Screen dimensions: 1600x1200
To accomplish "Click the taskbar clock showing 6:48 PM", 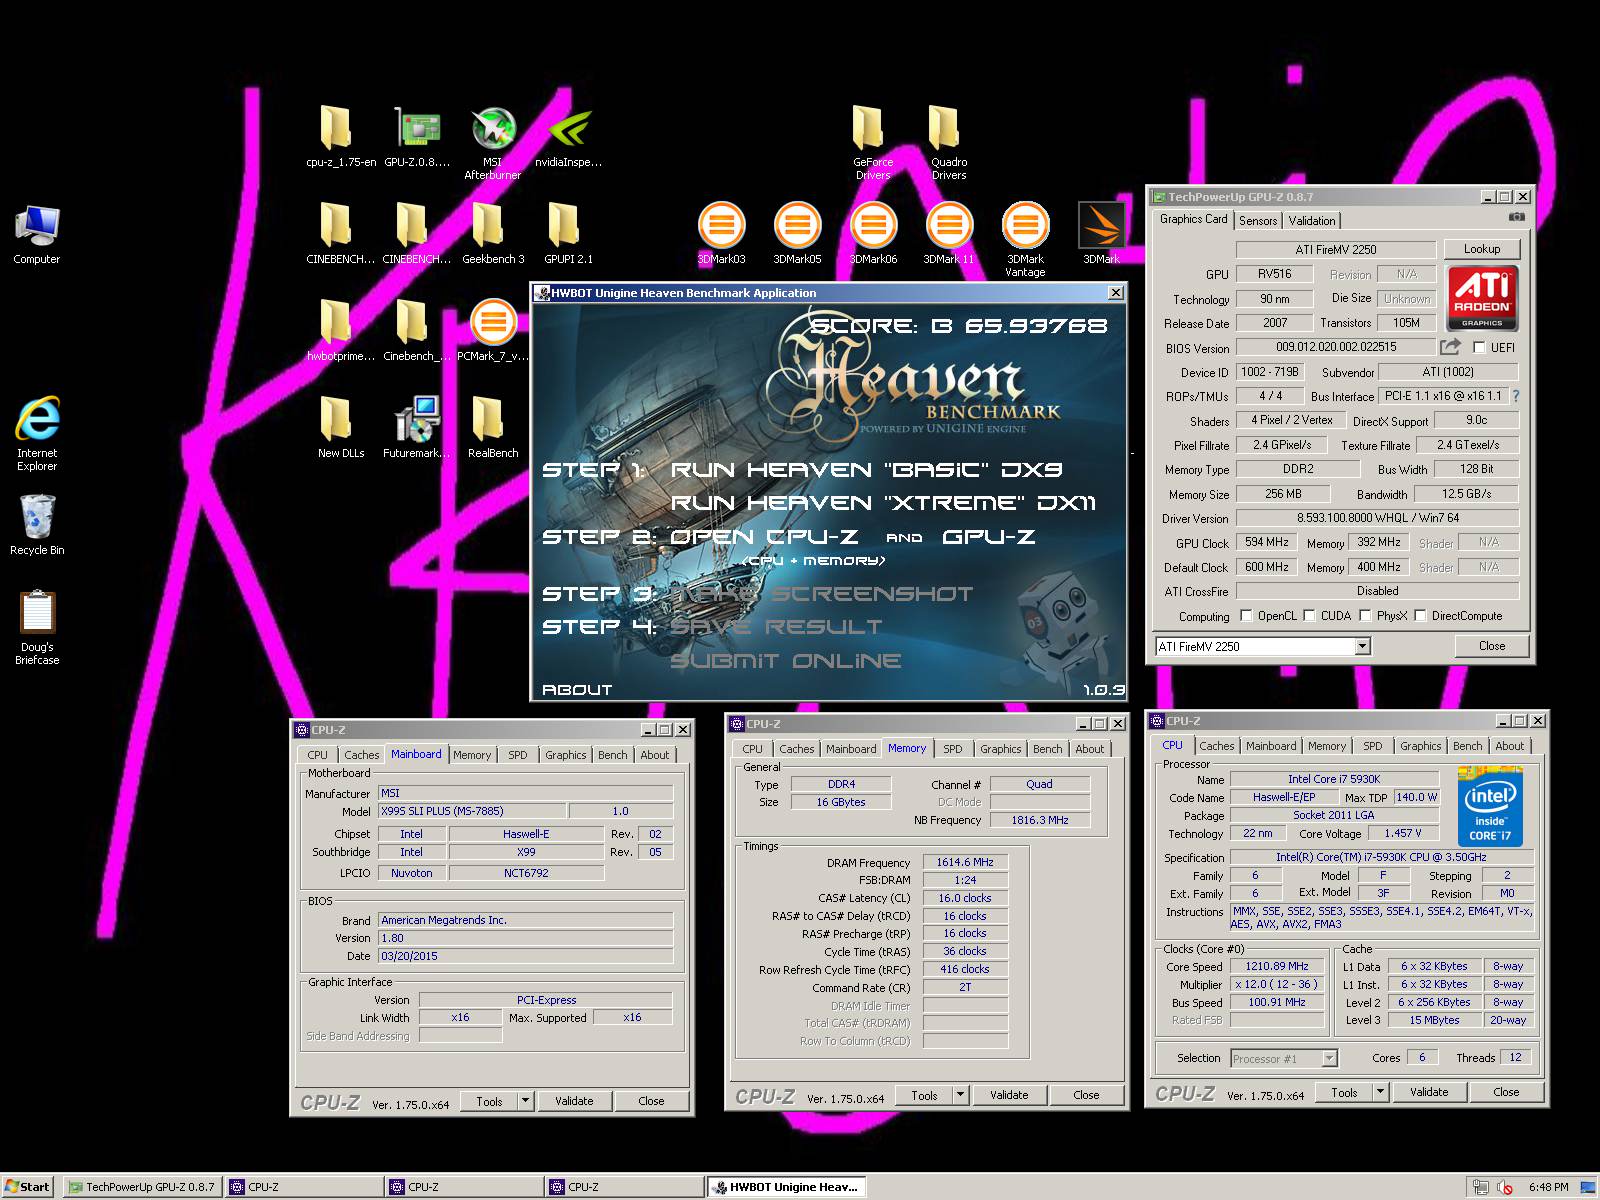I will click(x=1548, y=1187).
